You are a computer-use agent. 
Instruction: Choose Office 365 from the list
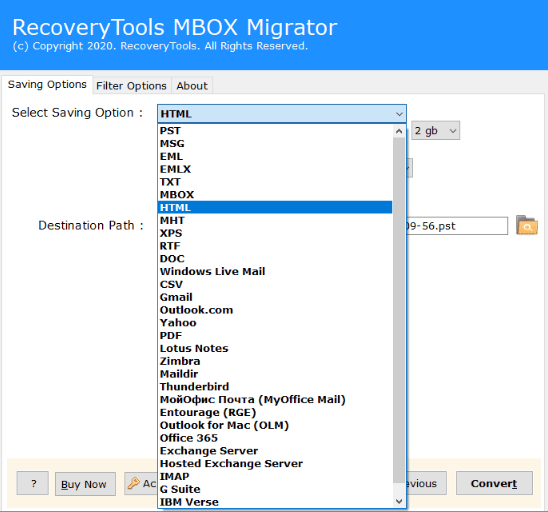[x=275, y=438]
